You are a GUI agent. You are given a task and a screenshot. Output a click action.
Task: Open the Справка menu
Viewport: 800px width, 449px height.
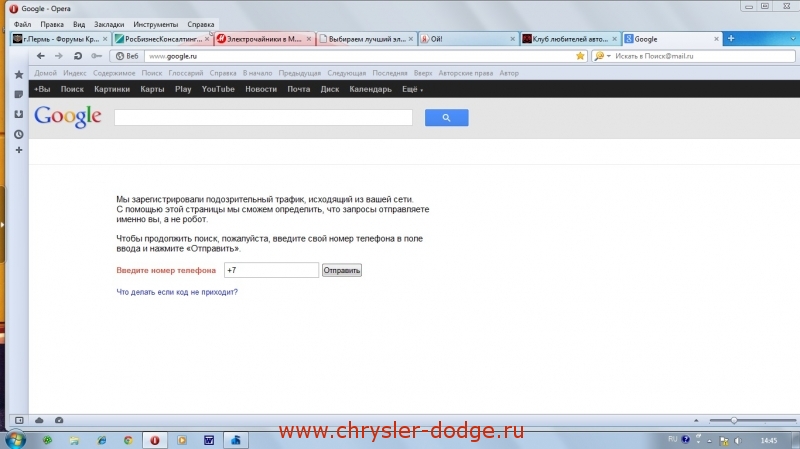click(201, 24)
